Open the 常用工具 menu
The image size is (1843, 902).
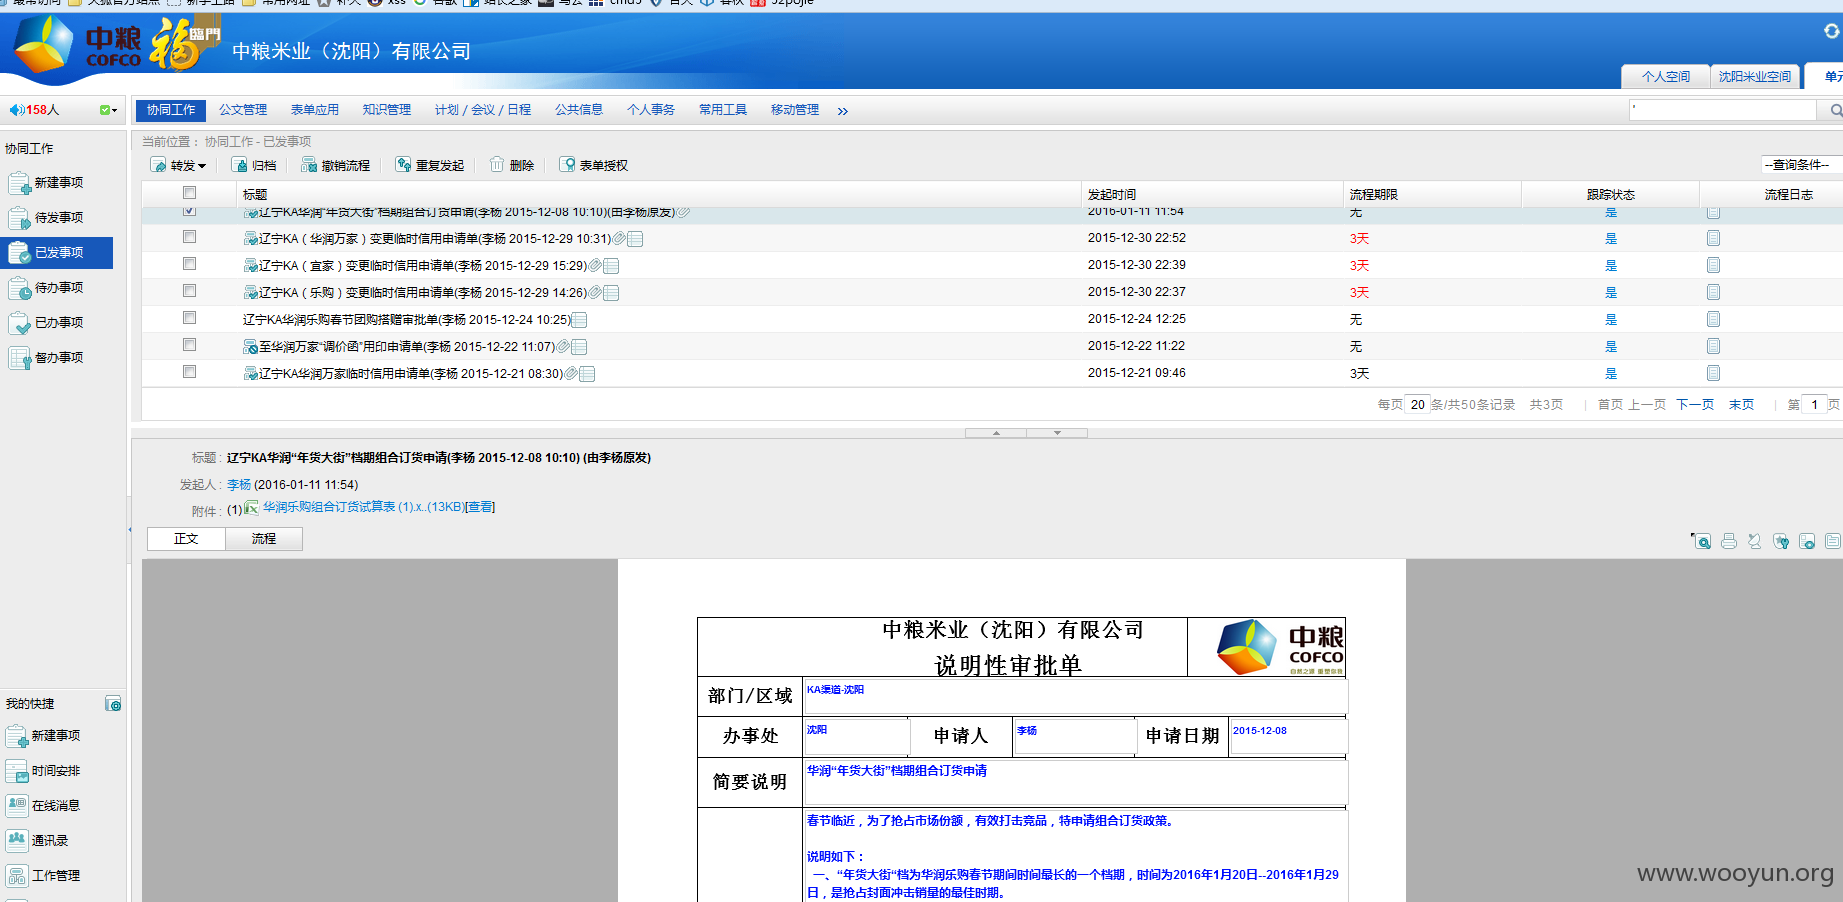tap(723, 110)
